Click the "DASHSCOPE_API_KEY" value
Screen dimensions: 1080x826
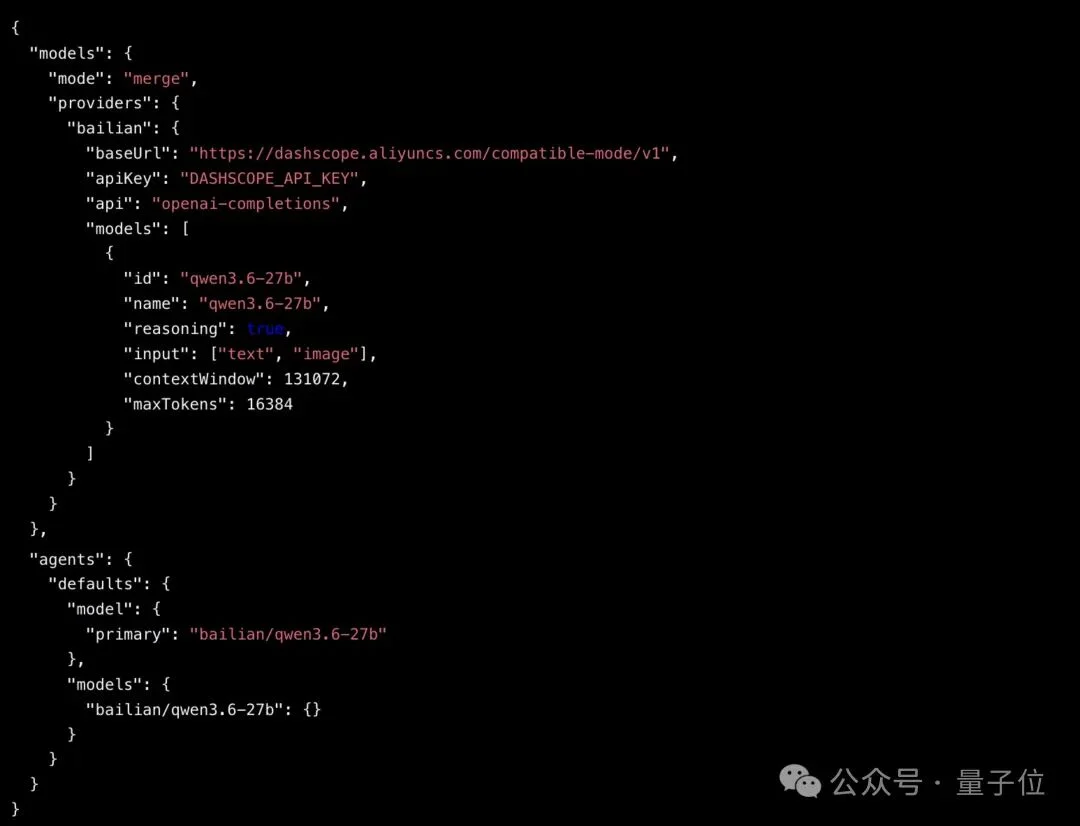[269, 178]
